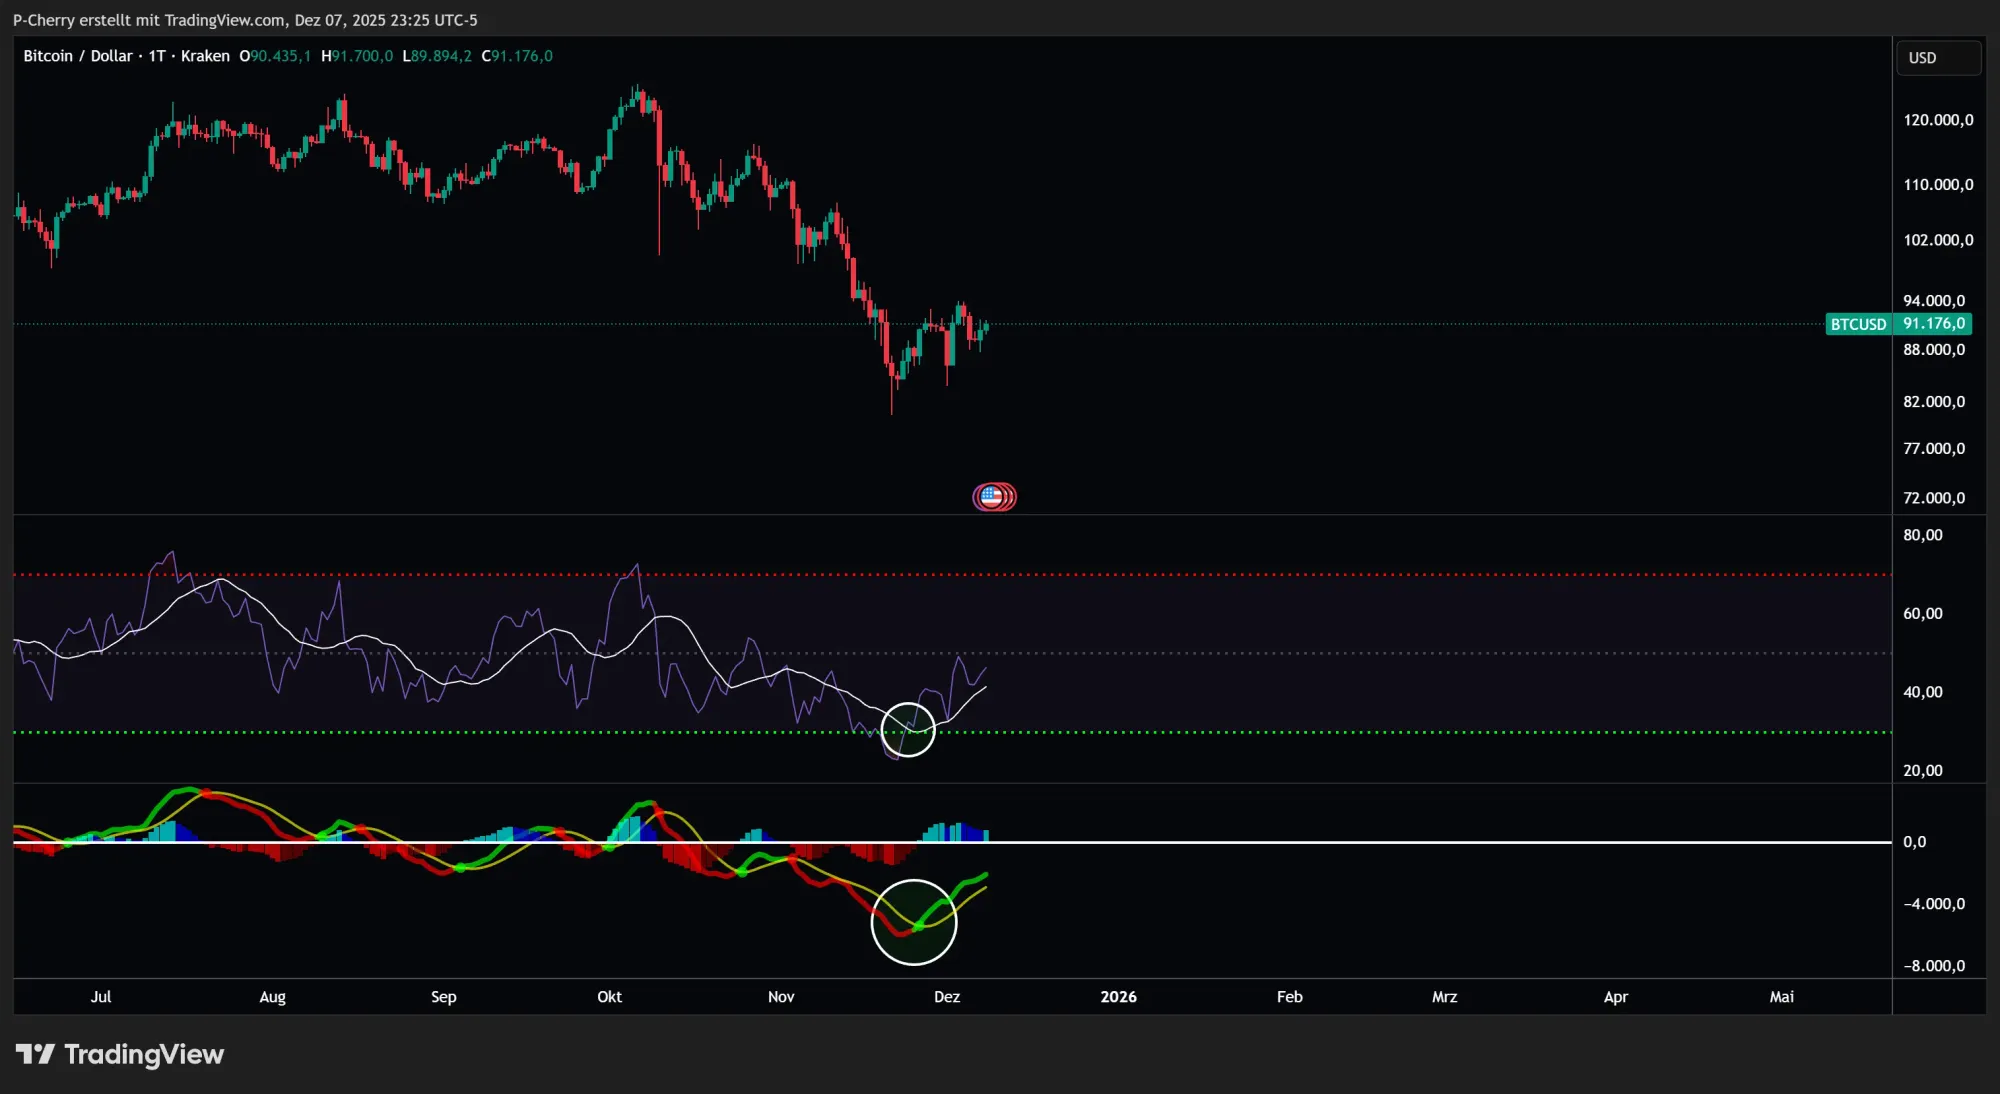The height and width of the screenshot is (1094, 2000).
Task: Open the Kraken exchange selector in the legend
Action: tap(204, 56)
